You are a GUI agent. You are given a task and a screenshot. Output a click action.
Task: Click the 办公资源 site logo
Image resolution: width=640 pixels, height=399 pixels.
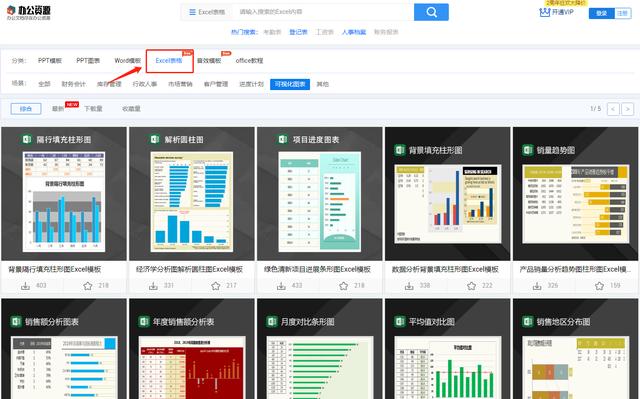pos(29,12)
